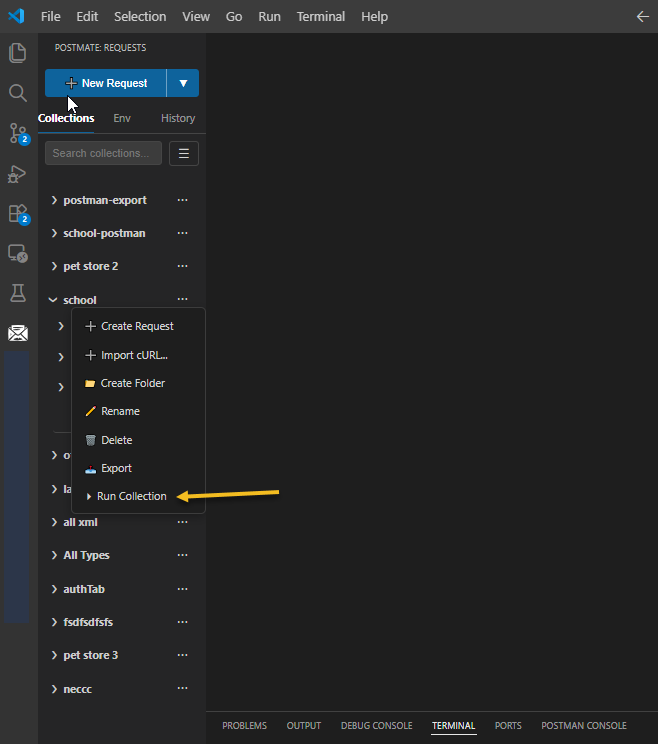Switch to the Collections tab
Viewport: 658px width, 744px height.
pos(66,118)
